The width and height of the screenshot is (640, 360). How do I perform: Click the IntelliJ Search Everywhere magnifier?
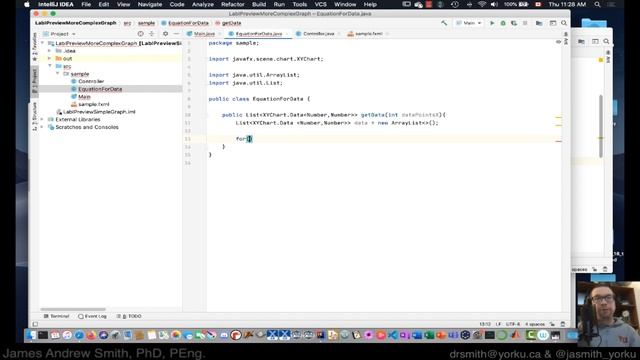564,23
